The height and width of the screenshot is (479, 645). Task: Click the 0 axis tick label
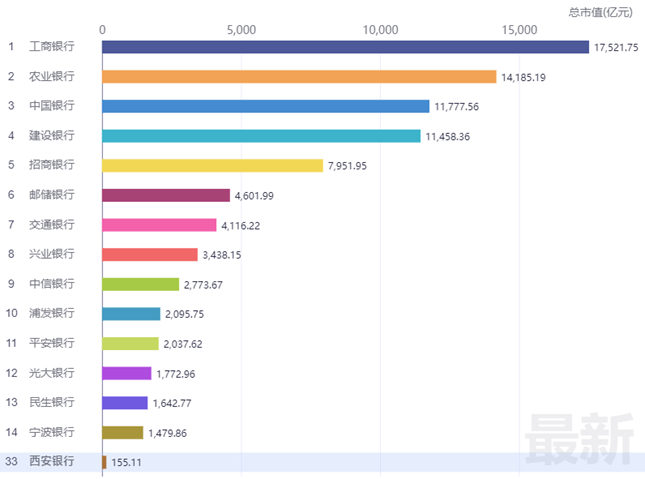click(102, 30)
